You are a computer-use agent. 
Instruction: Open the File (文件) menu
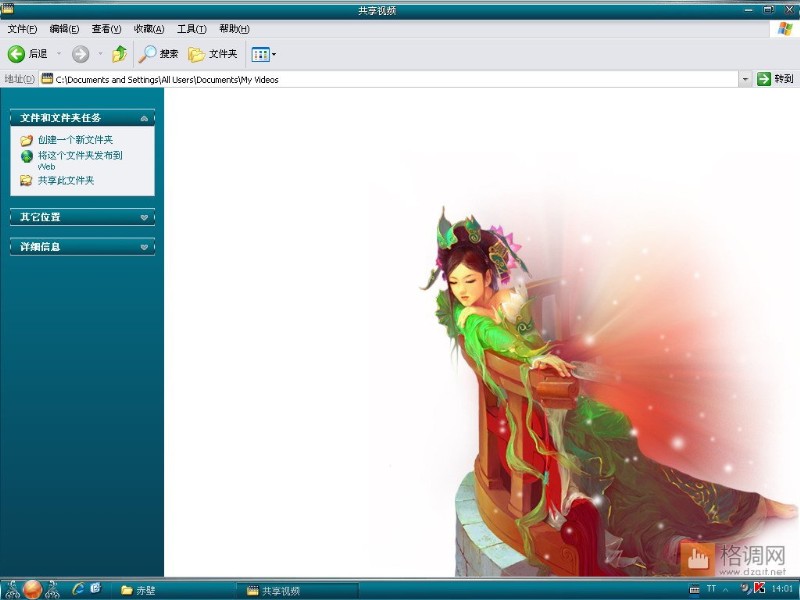[22, 29]
